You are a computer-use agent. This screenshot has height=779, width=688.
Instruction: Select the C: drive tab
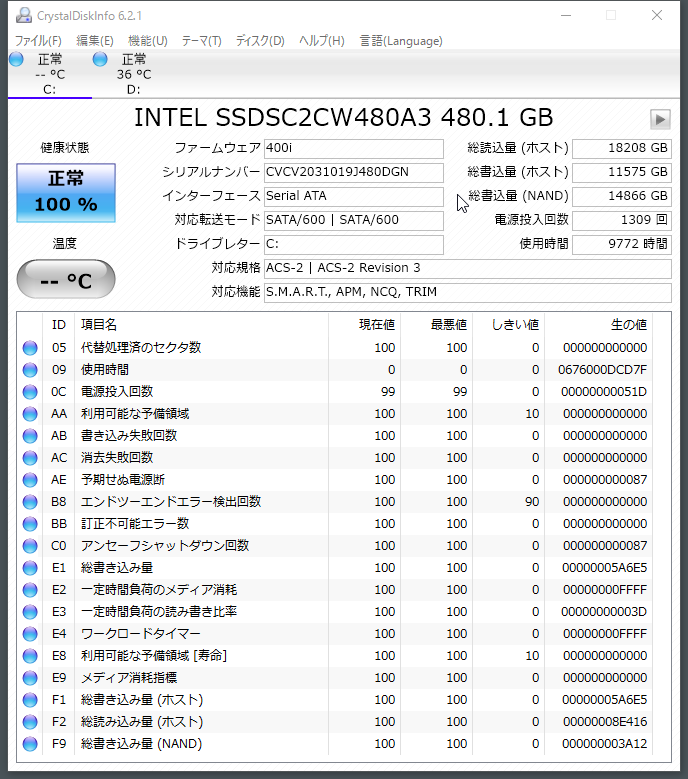(x=50, y=75)
